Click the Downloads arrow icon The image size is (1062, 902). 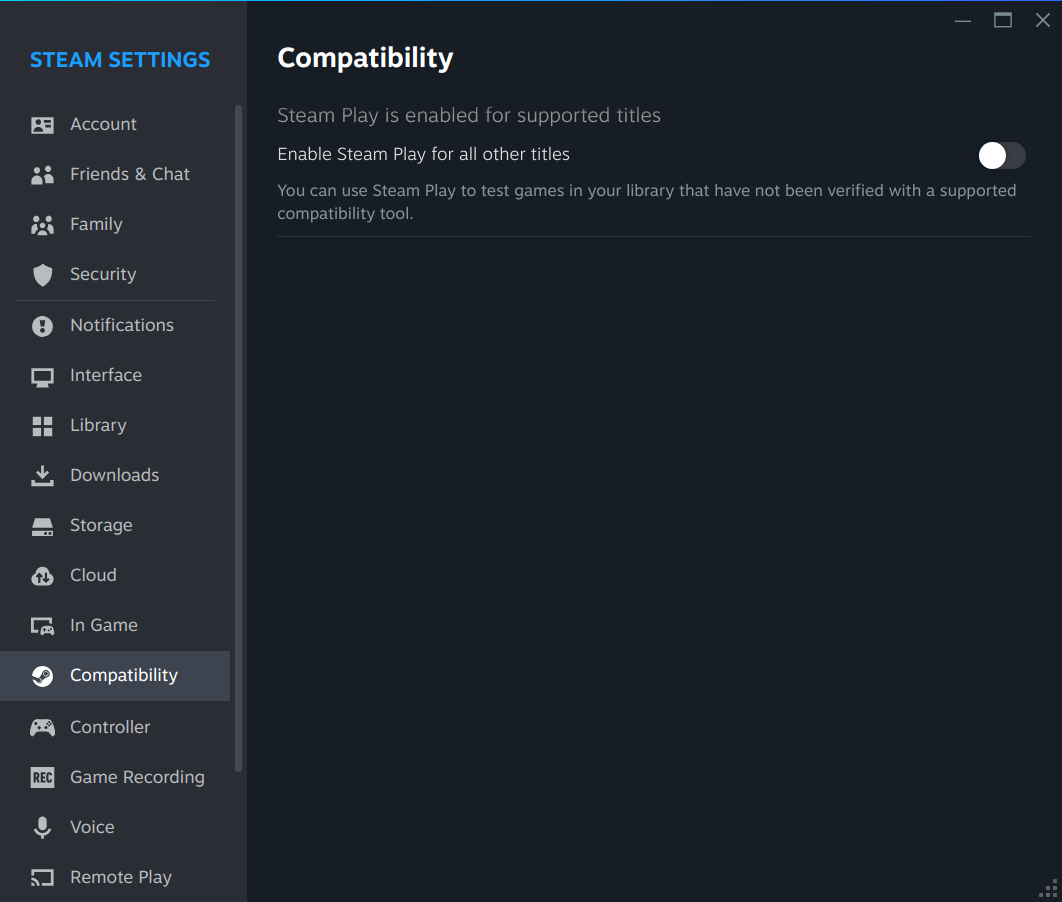tap(42, 476)
